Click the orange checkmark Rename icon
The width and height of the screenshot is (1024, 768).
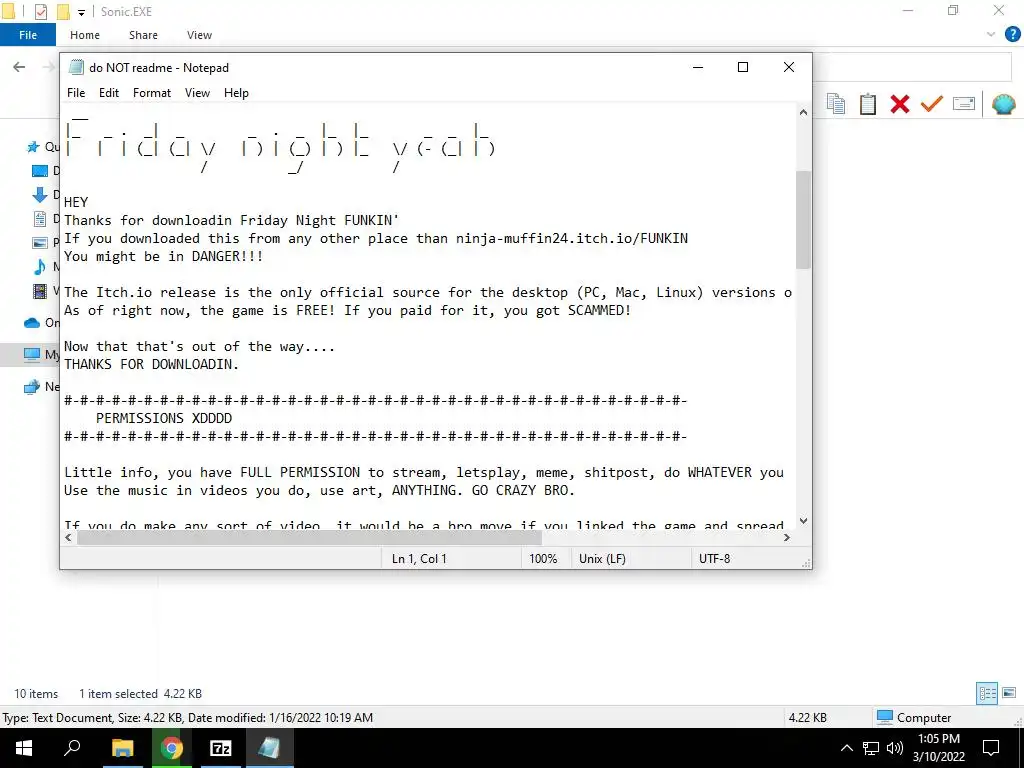coord(932,104)
